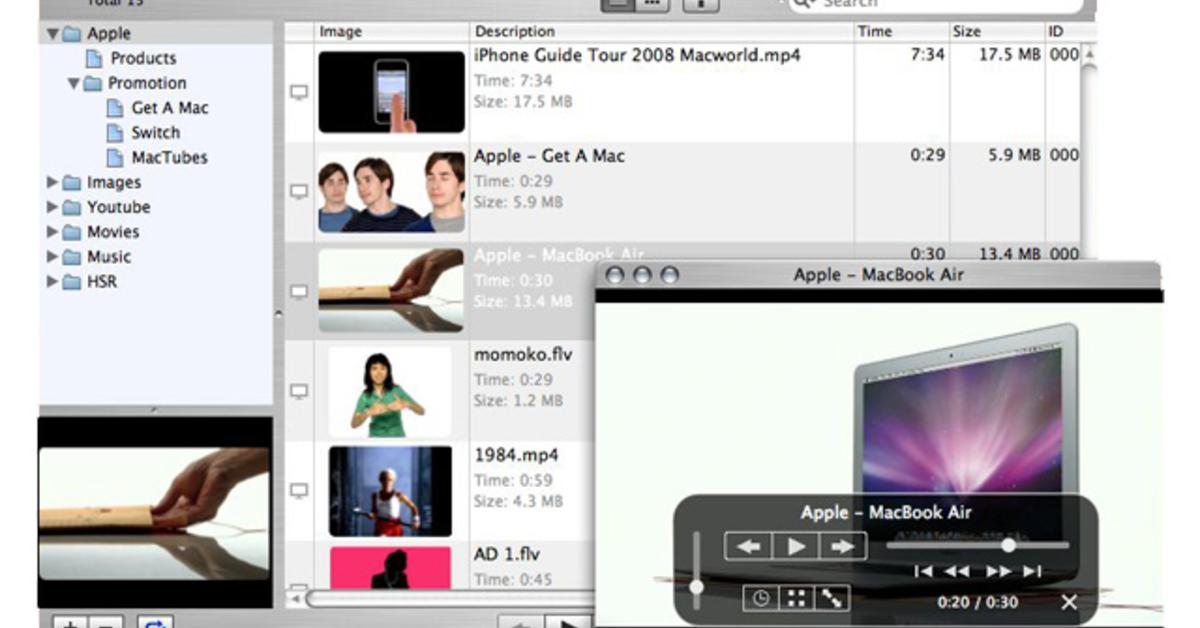The width and height of the screenshot is (1200, 628).
Task: Click monitor icon beside momoko.flv
Action: (298, 391)
